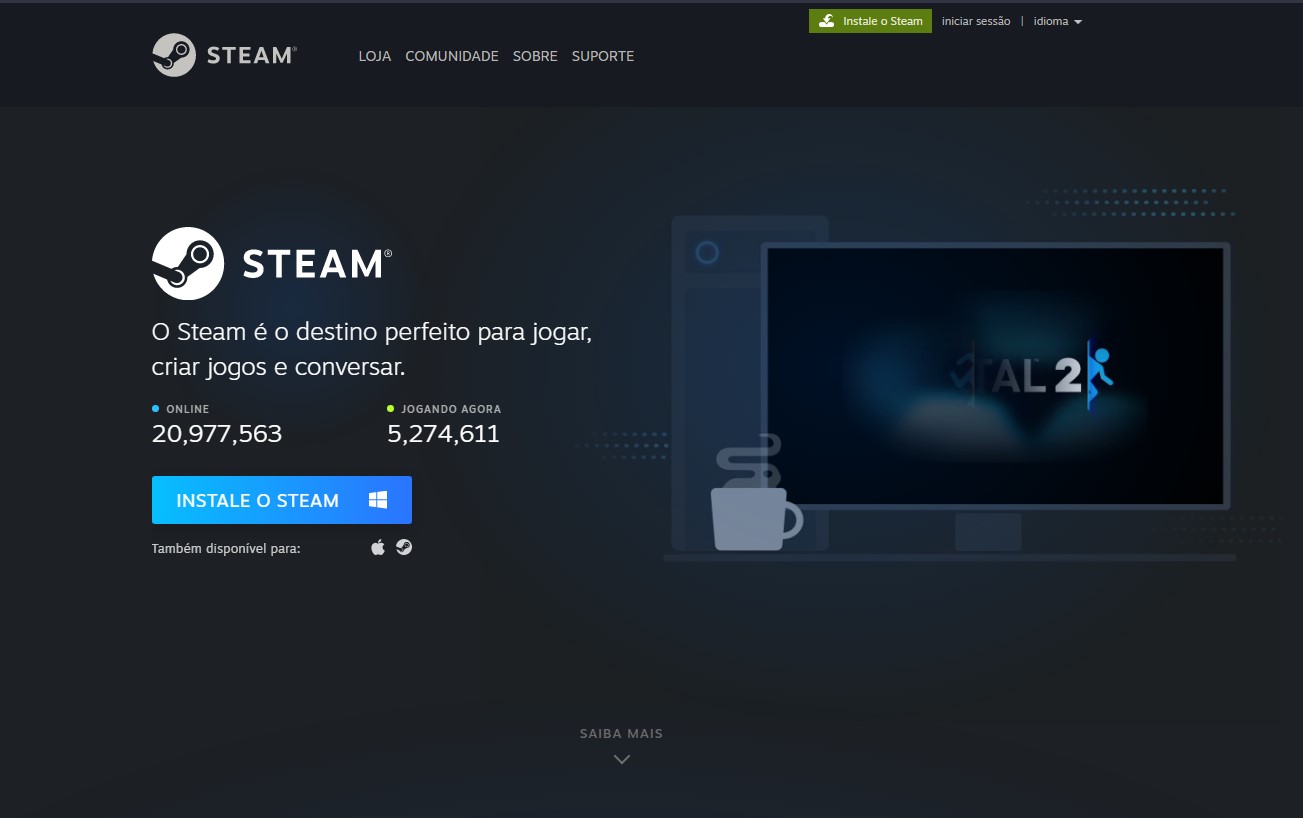The height and width of the screenshot is (818, 1303).
Task: Select the Apple macOS download icon
Action: [x=378, y=548]
